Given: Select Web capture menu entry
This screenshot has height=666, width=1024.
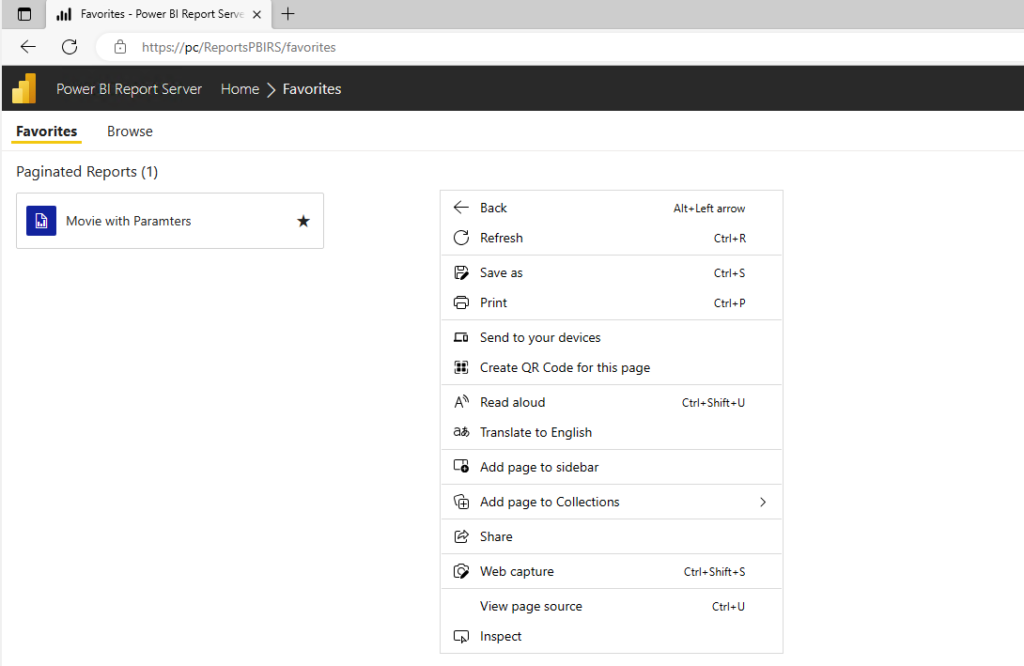Looking at the screenshot, I should tap(611, 571).
